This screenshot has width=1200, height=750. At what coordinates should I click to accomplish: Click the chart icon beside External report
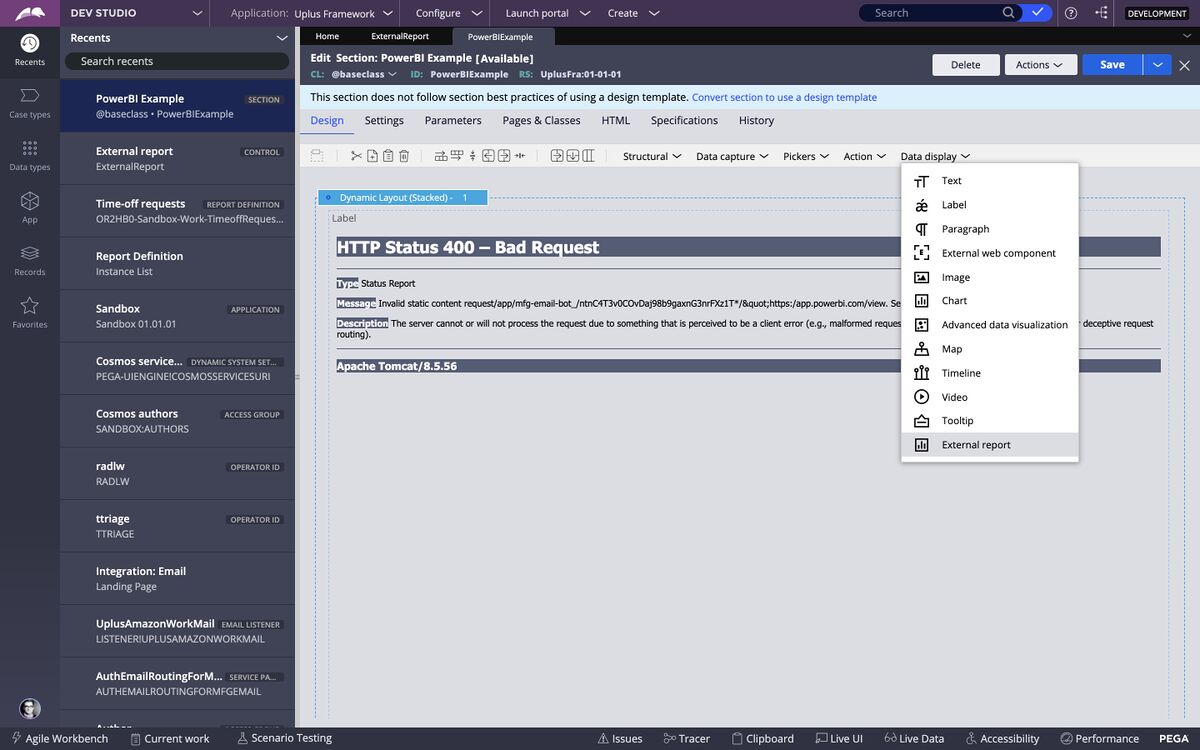(922, 445)
